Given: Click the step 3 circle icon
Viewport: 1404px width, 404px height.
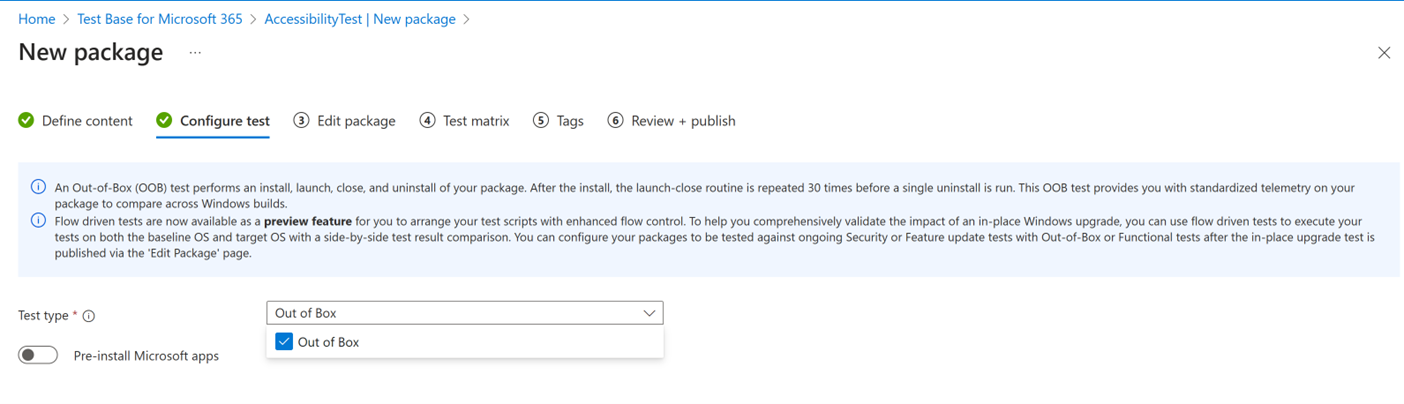Looking at the screenshot, I should coord(301,121).
